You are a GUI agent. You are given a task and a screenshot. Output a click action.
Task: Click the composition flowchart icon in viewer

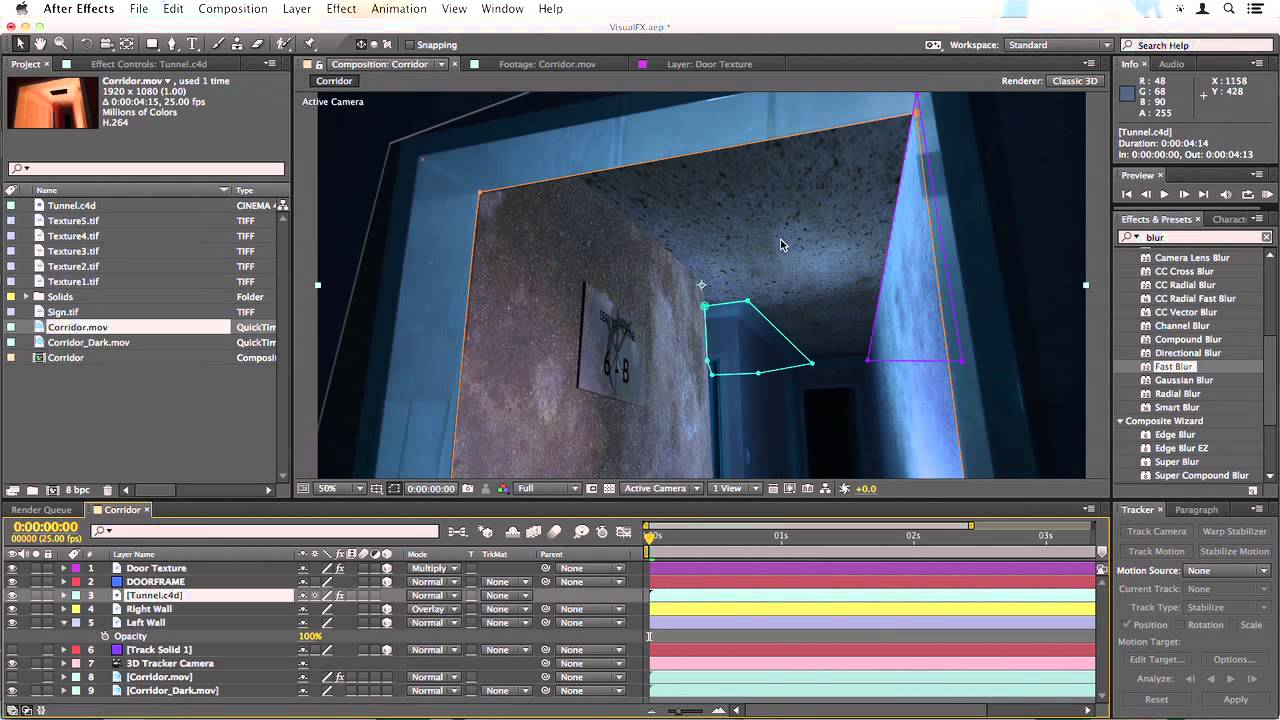pyautogui.click(x=825, y=489)
